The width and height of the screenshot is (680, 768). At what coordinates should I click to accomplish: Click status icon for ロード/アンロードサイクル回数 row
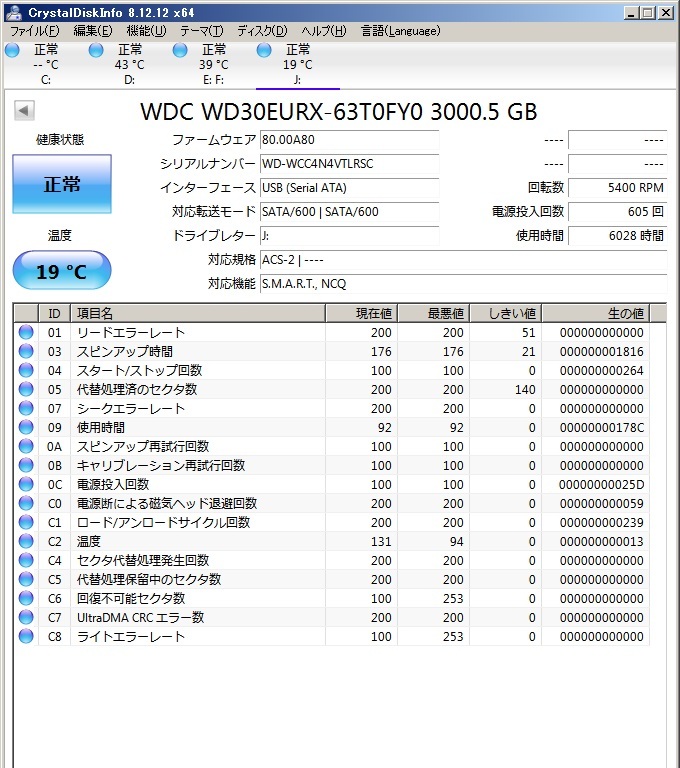(26, 522)
